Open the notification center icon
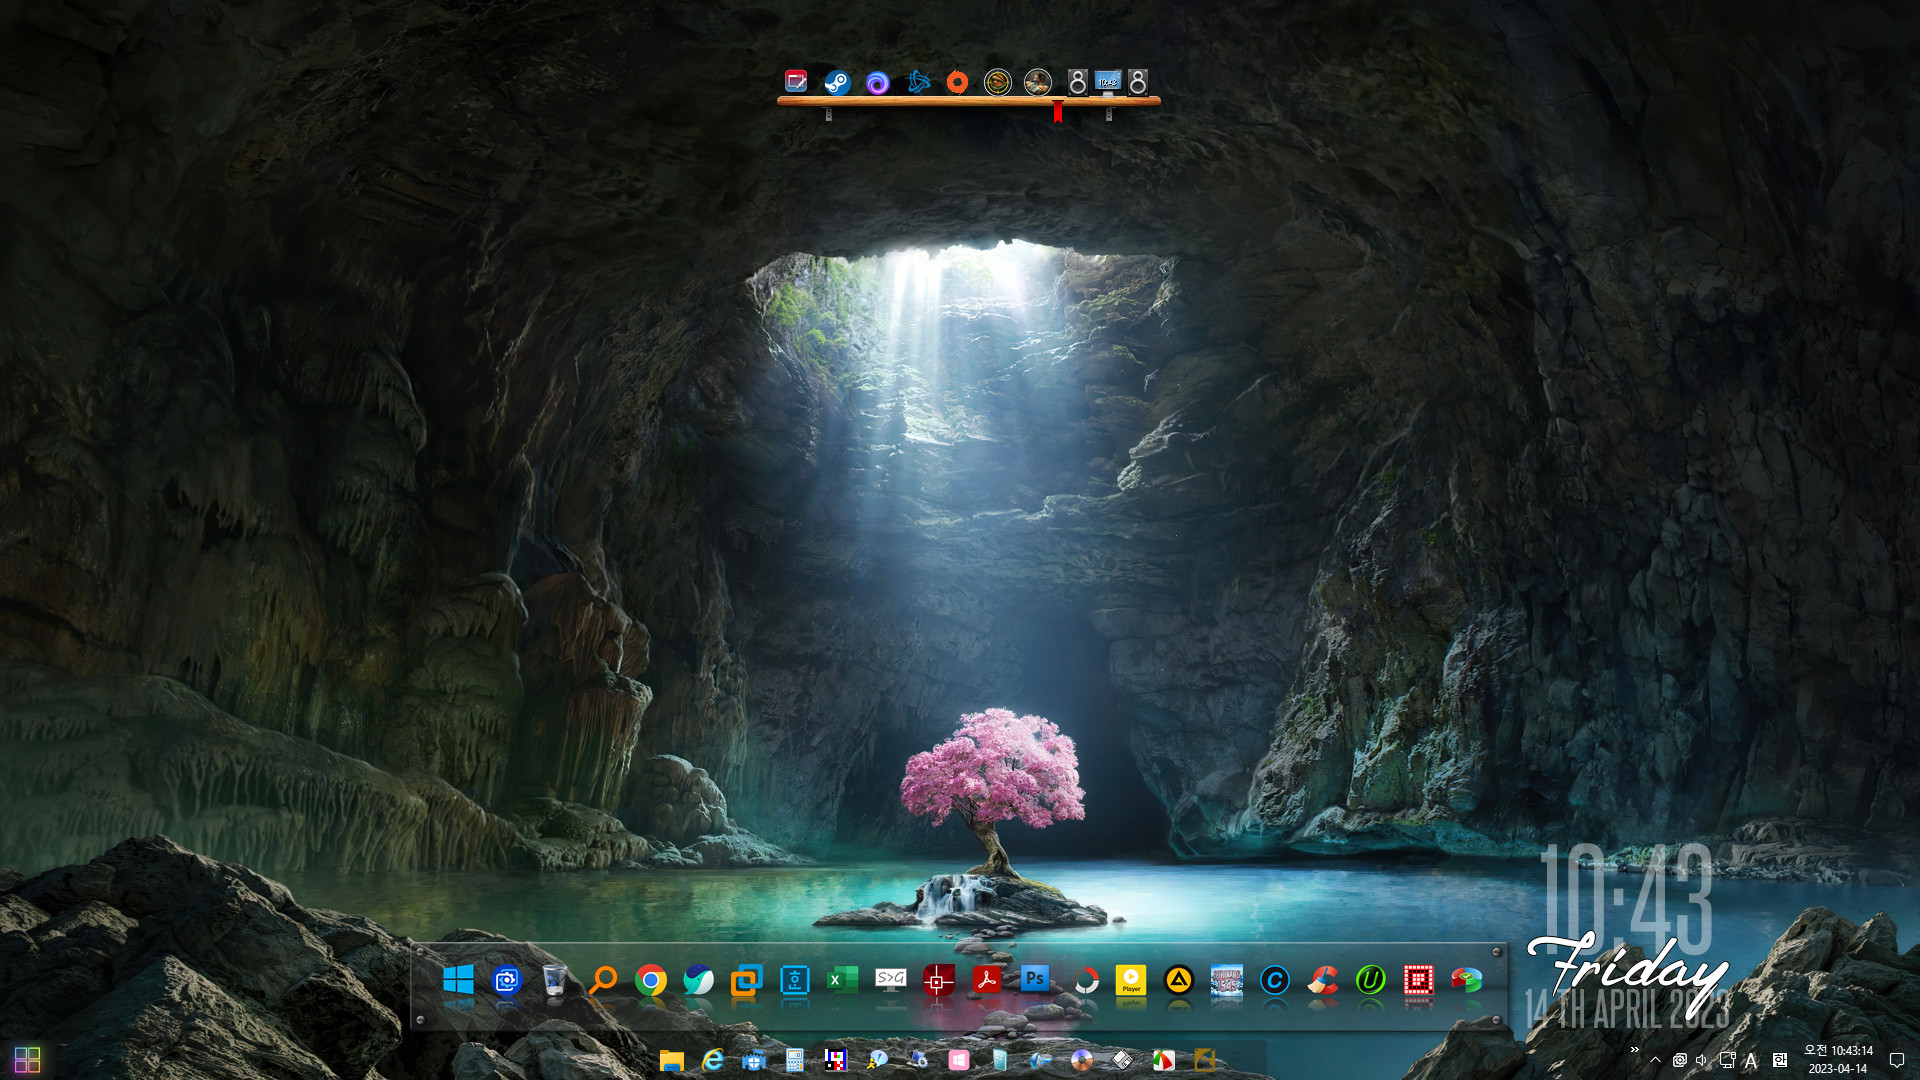The image size is (1920, 1080). (x=1897, y=1061)
